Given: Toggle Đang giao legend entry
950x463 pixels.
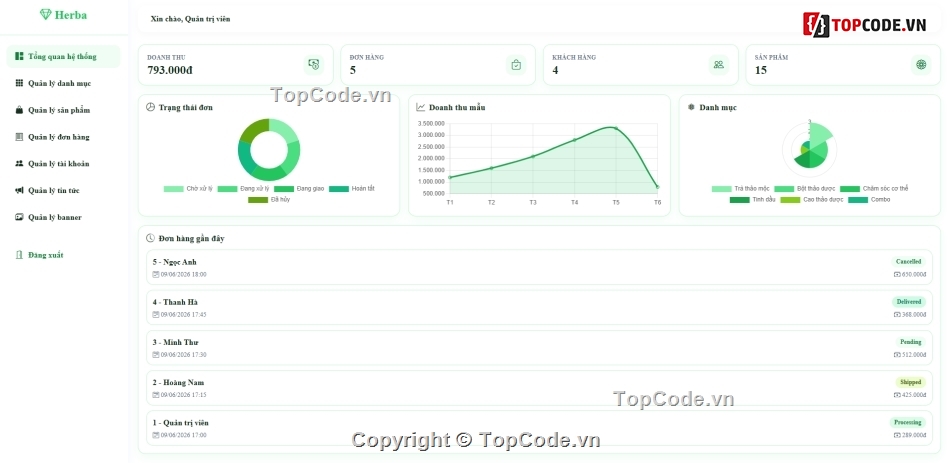Looking at the screenshot, I should 299,188.
